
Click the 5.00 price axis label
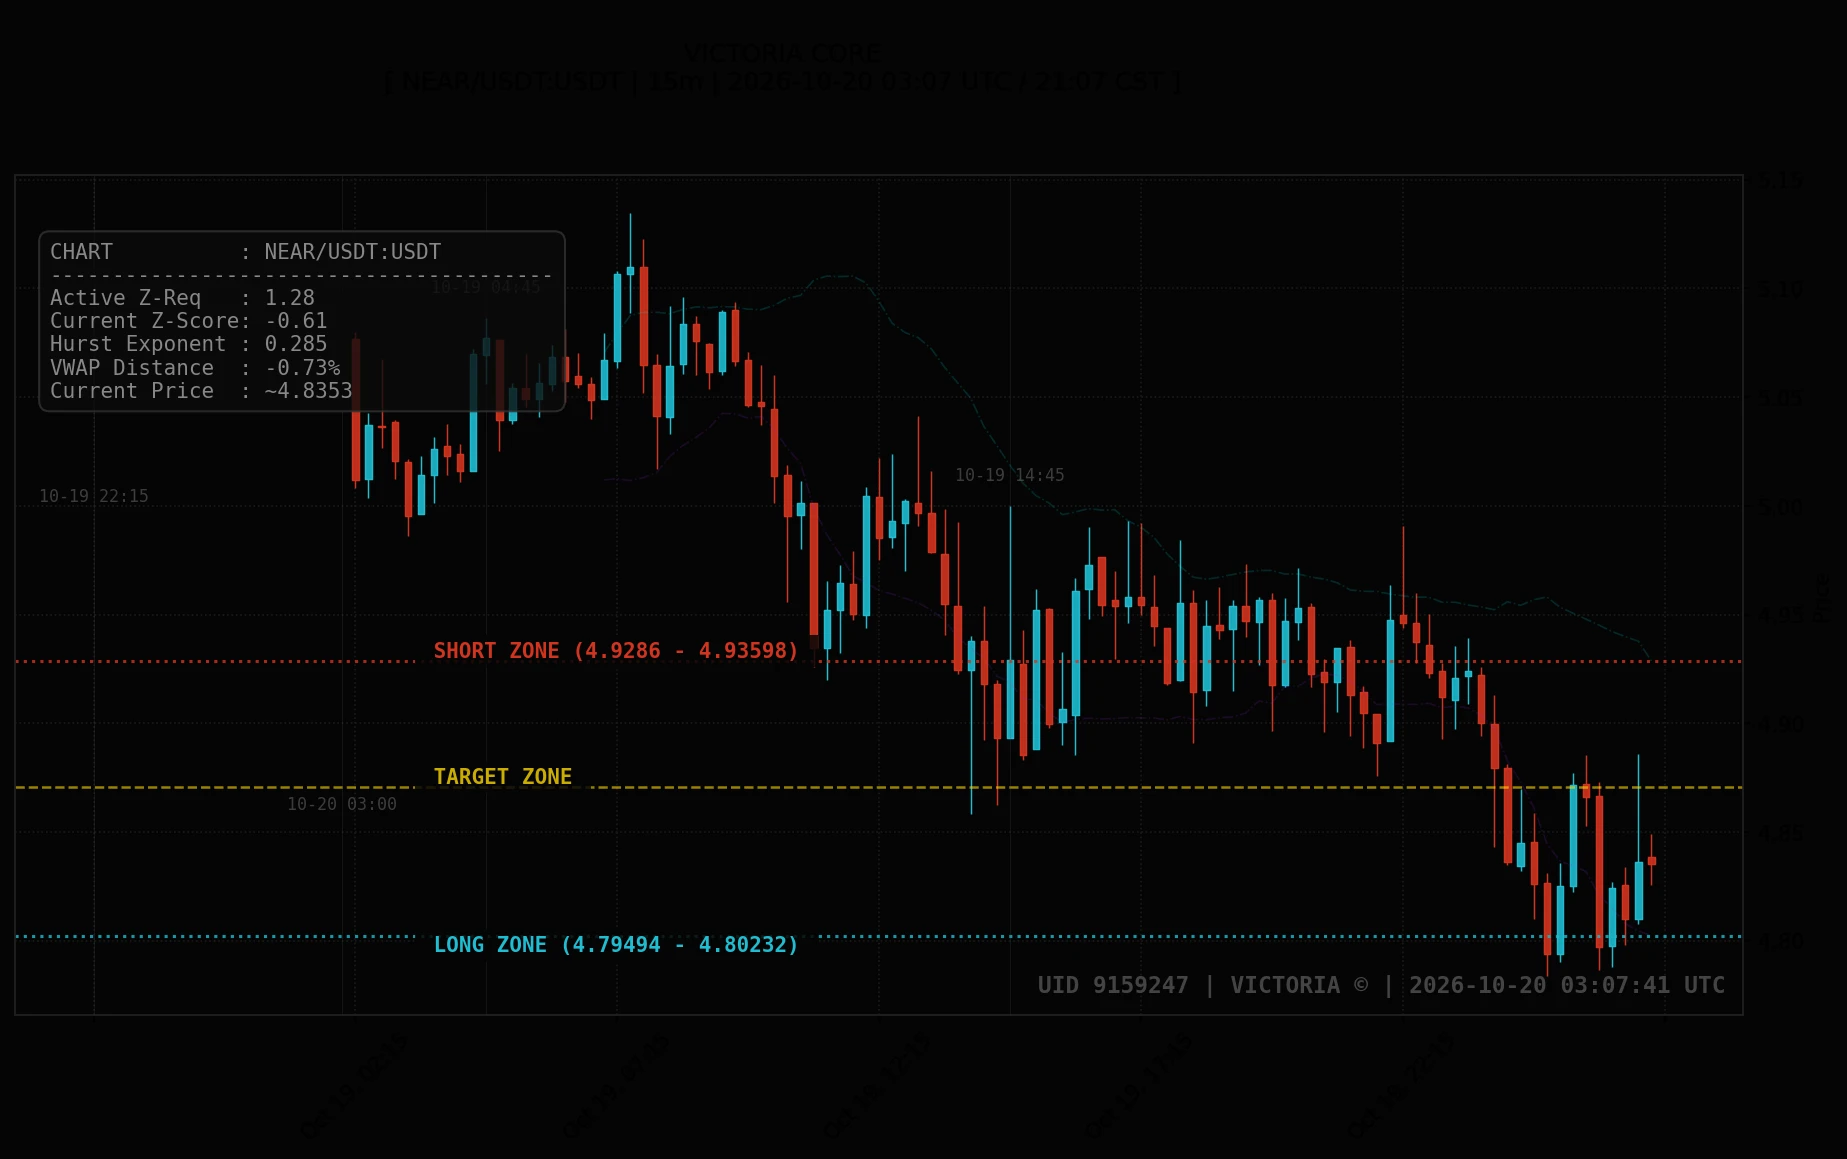pos(1781,507)
